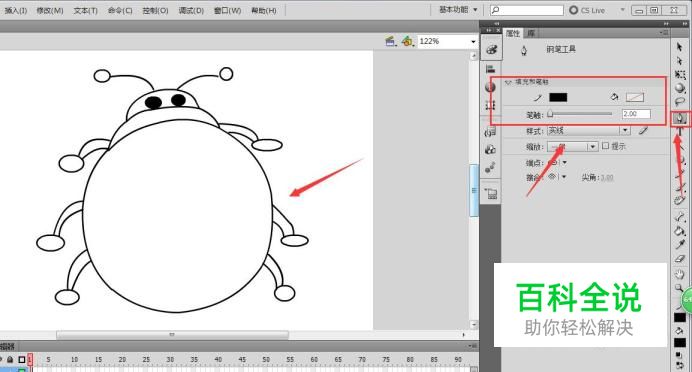The height and width of the screenshot is (372, 692).
Task: Select the Hand tool
Action: coord(680,274)
